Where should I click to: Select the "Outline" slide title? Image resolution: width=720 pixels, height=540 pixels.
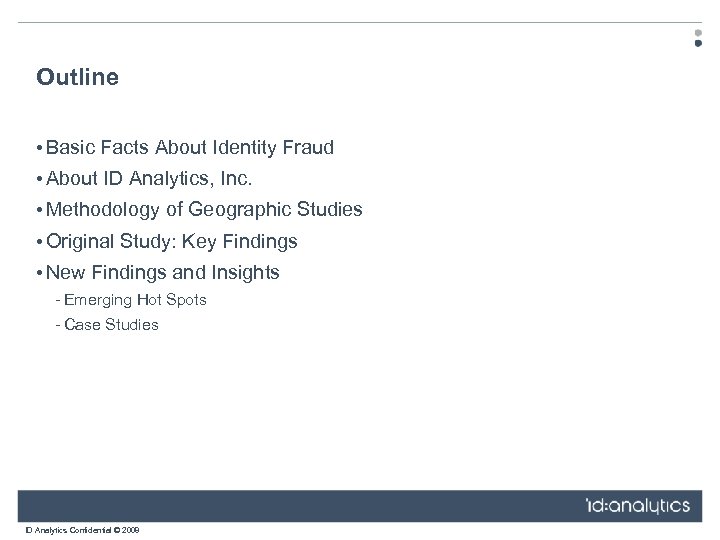tap(77, 77)
